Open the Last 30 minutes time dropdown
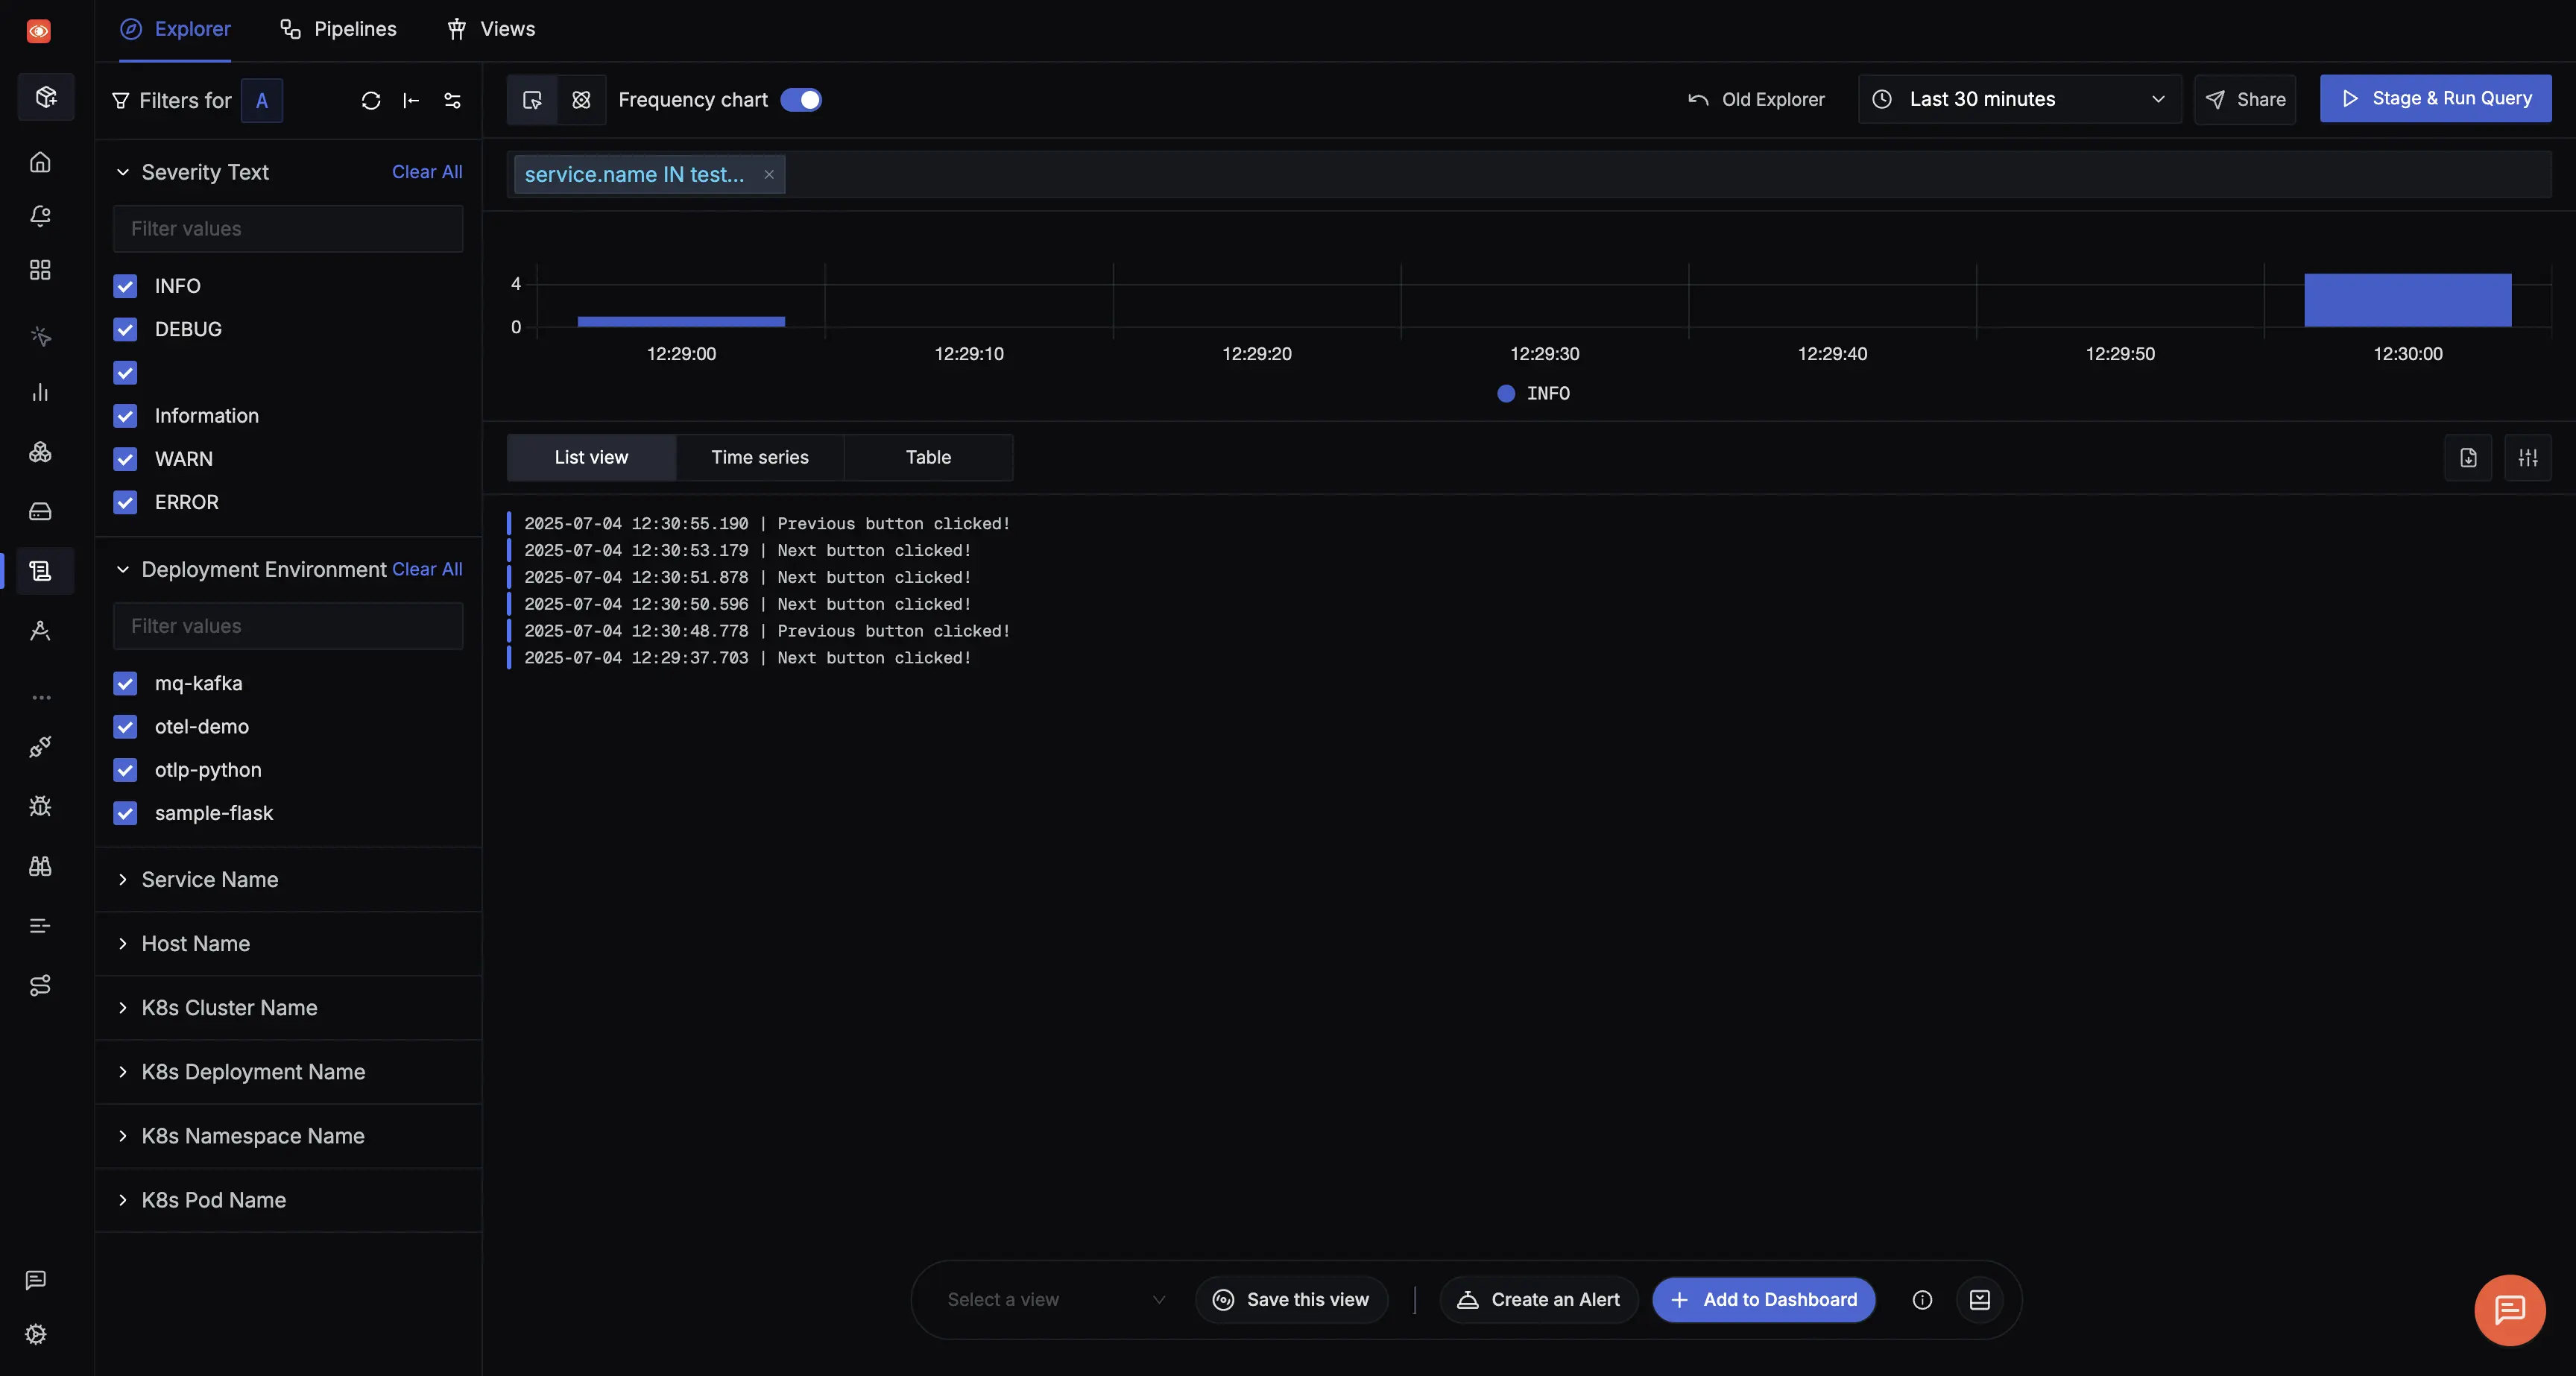Image resolution: width=2576 pixels, height=1376 pixels. (2019, 99)
